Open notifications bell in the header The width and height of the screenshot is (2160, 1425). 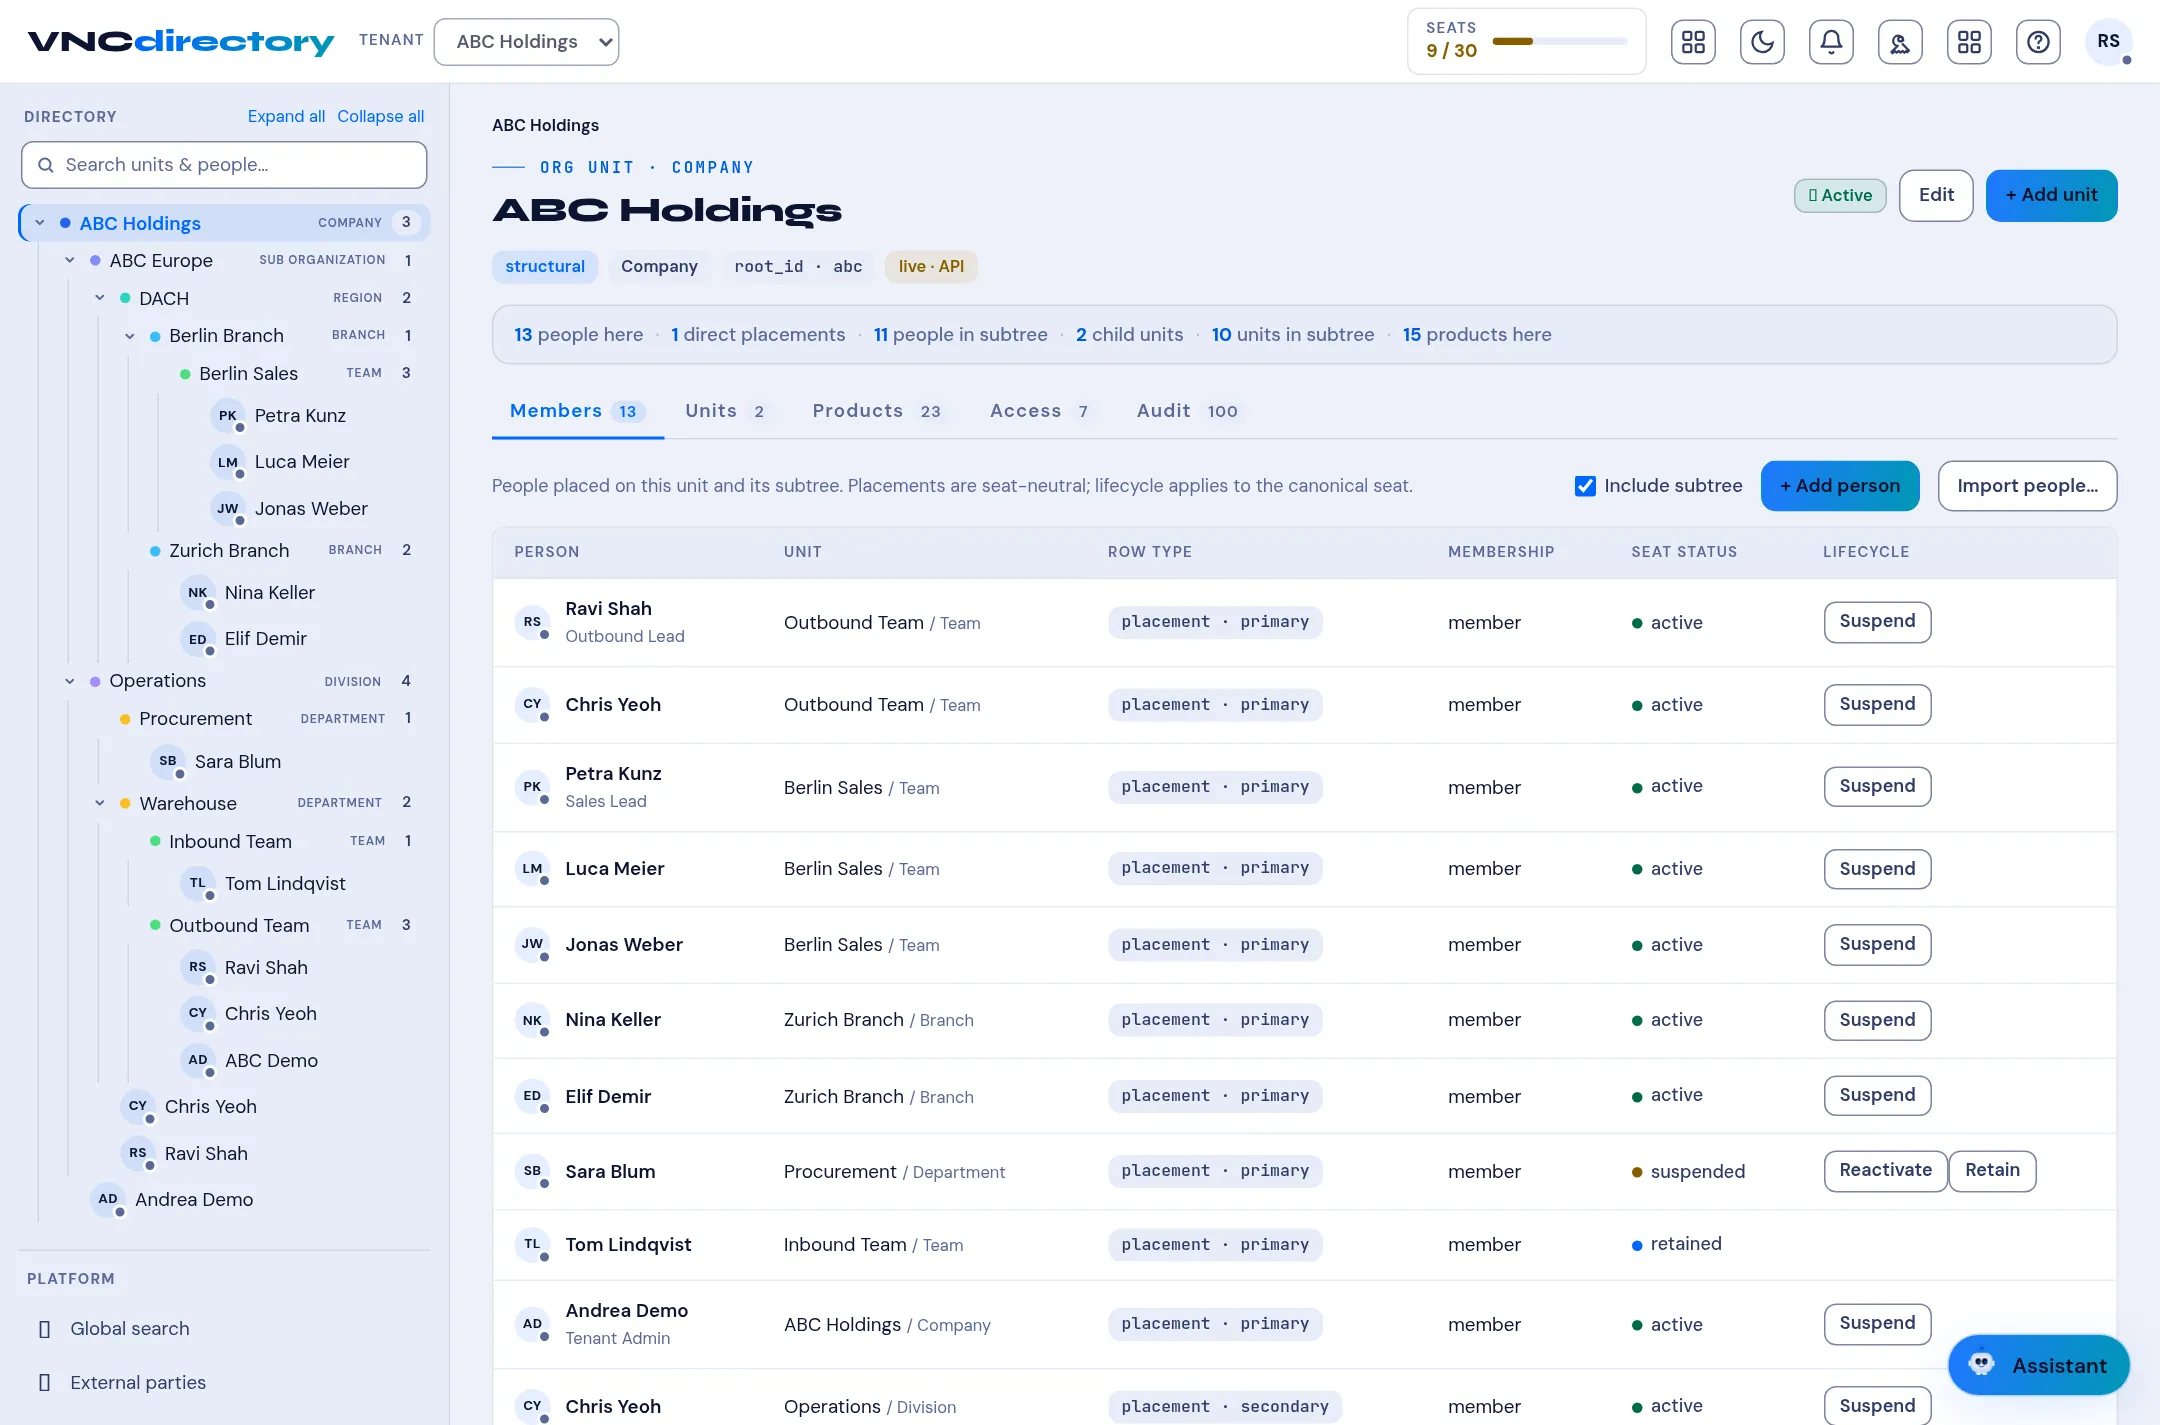tap(1831, 42)
